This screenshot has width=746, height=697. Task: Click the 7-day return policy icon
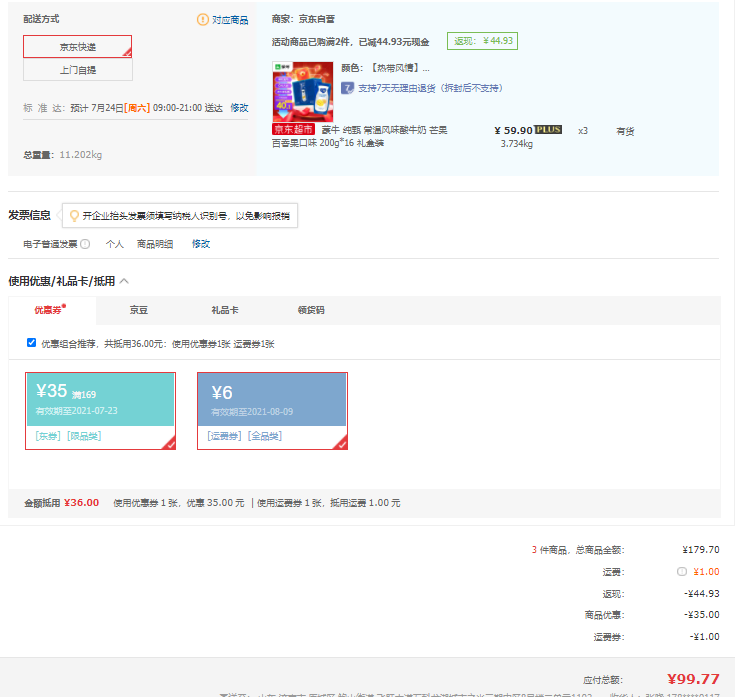pos(347,88)
